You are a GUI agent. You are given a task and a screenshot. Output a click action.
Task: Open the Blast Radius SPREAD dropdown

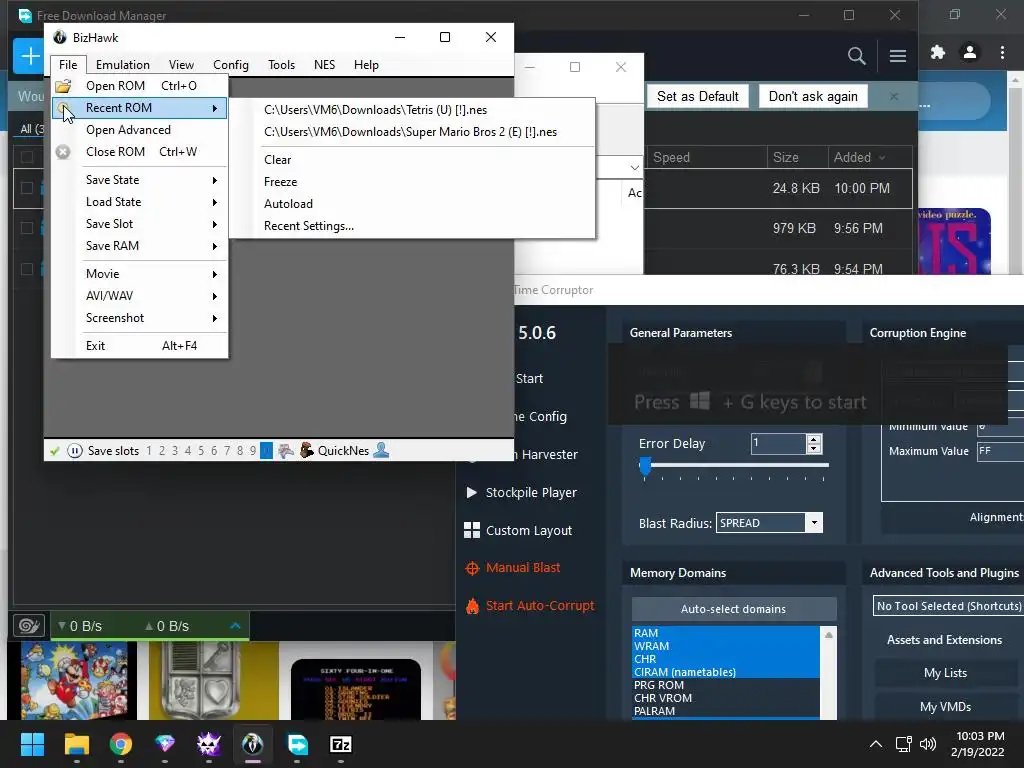pyautogui.click(x=814, y=522)
